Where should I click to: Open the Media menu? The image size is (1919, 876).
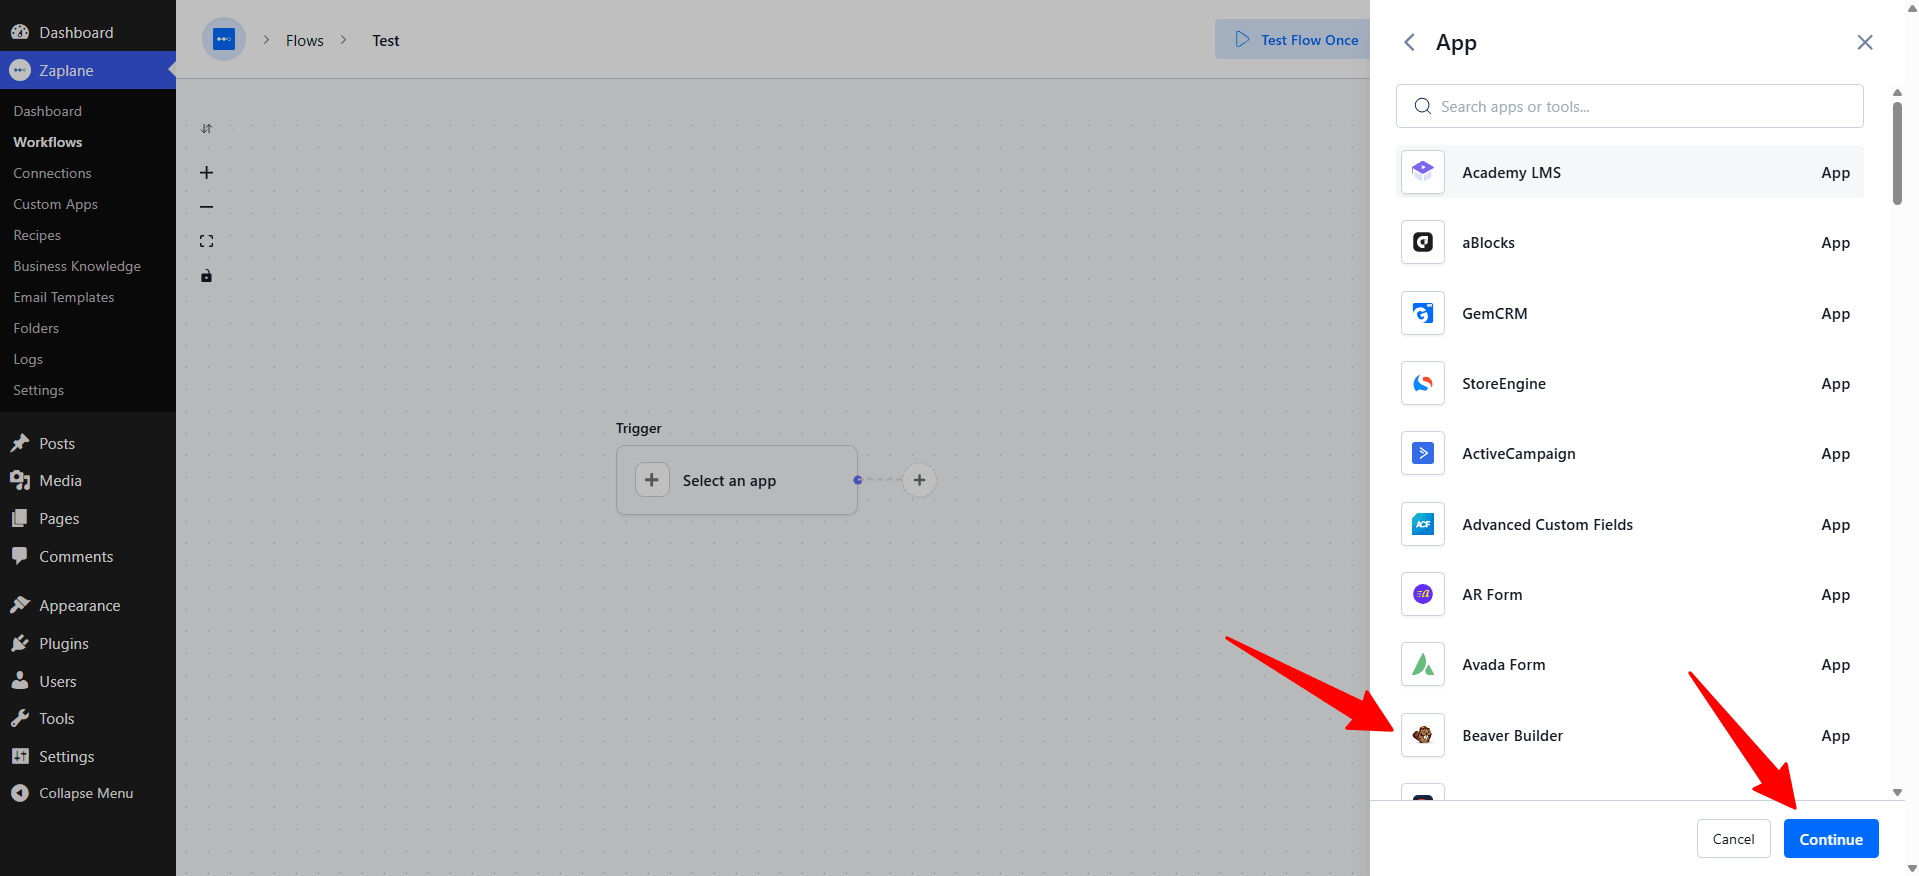88,481
